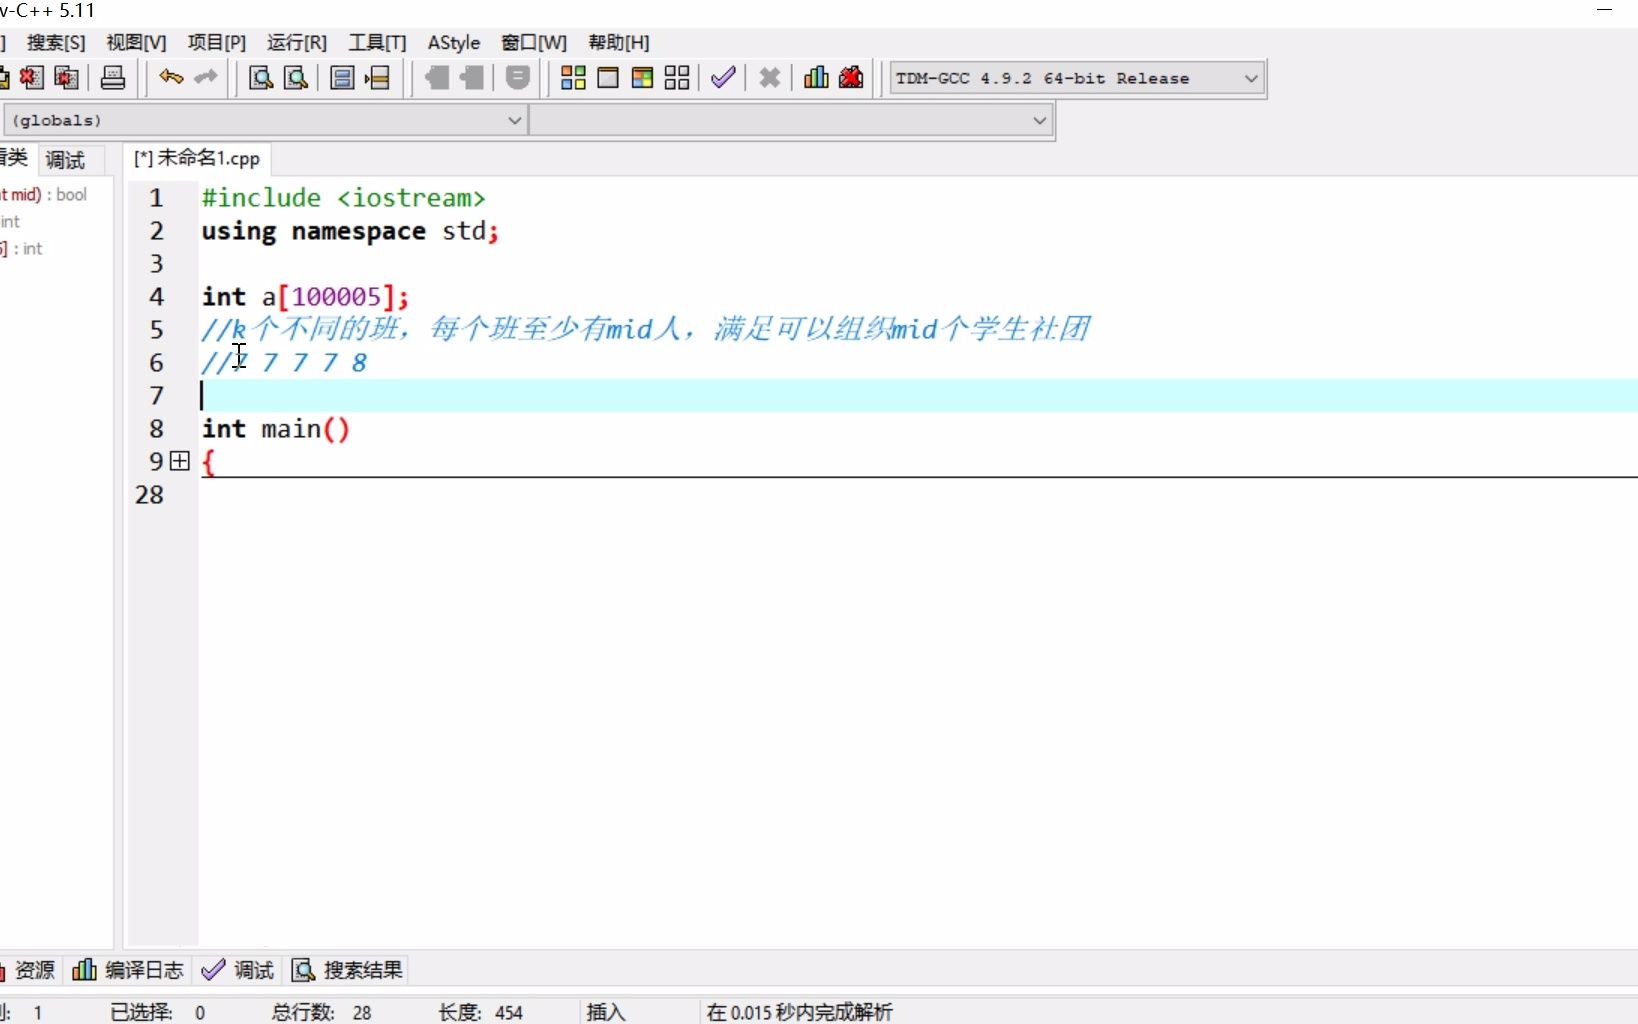This screenshot has width=1638, height=1024.
Task: Open the (globals) scope dropdown
Action: [x=265, y=120]
